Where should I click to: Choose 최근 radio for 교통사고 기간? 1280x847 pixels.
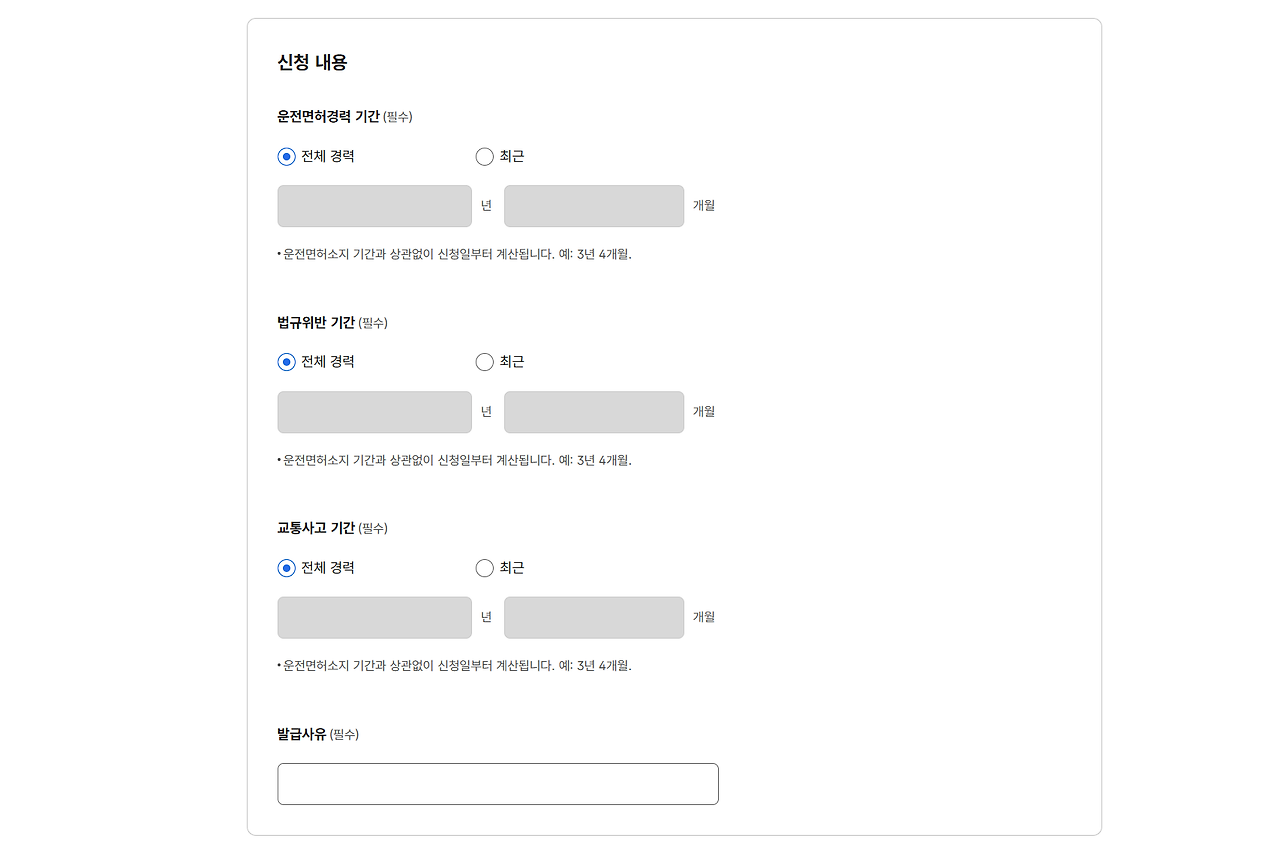[485, 568]
